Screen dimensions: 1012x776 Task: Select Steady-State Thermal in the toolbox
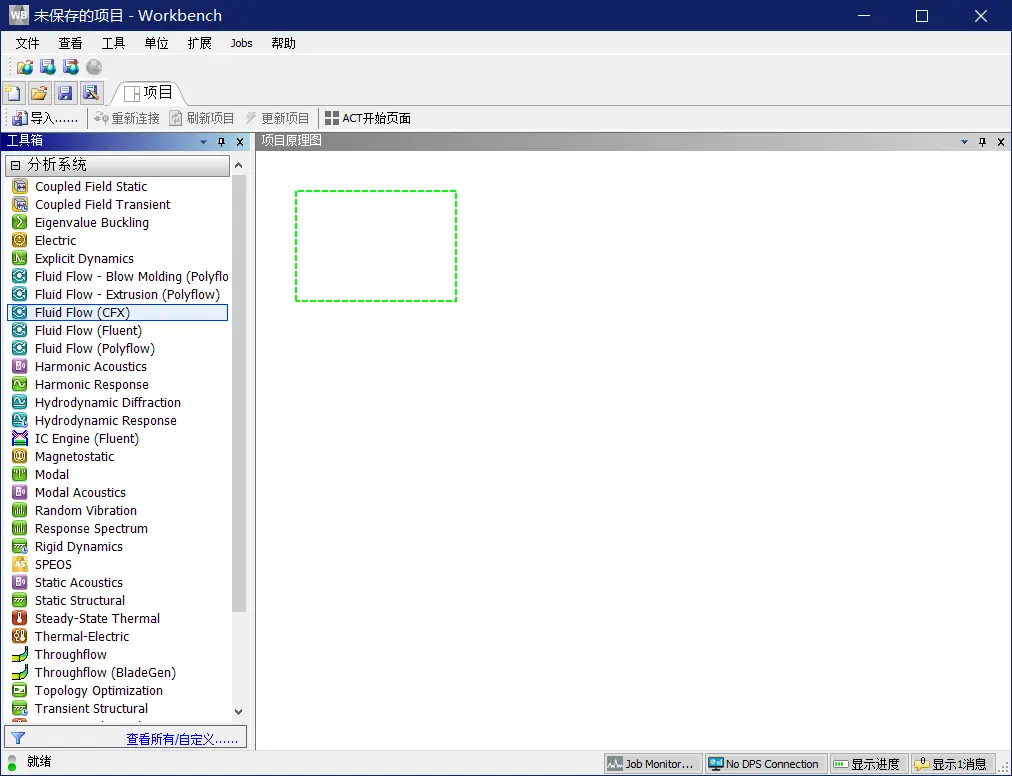[x=119, y=618]
